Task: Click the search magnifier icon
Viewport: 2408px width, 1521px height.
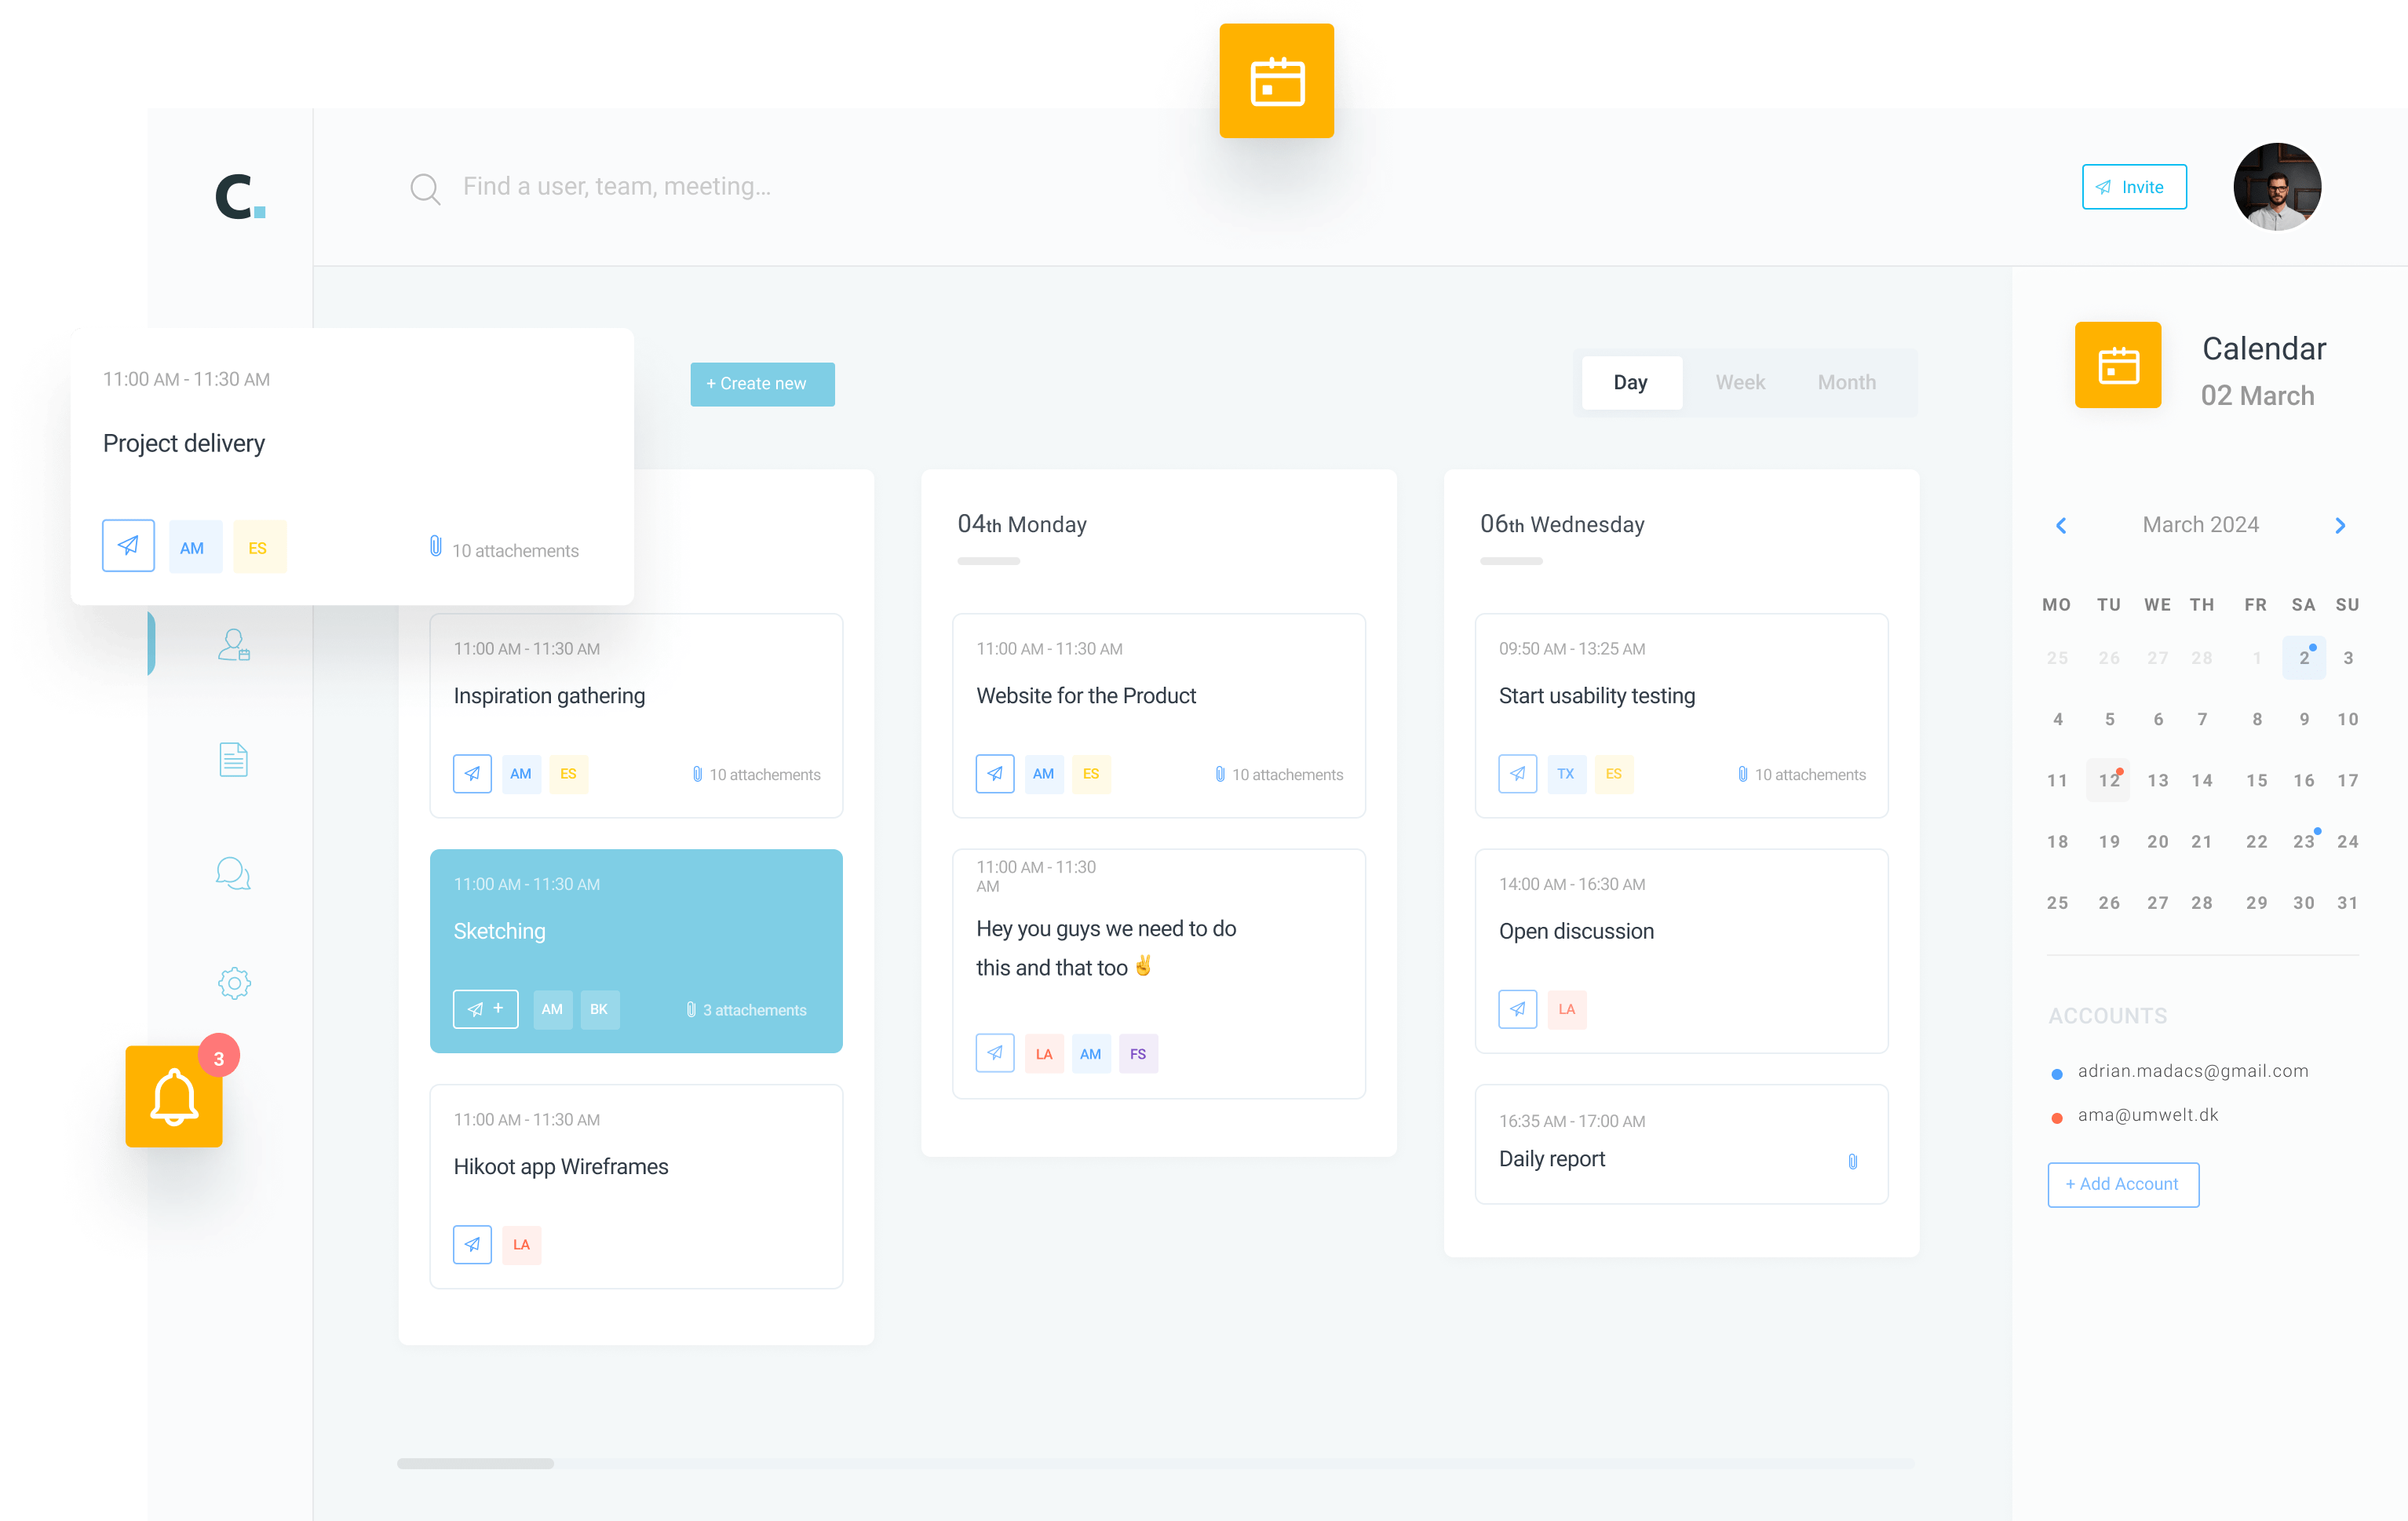Action: [425, 188]
